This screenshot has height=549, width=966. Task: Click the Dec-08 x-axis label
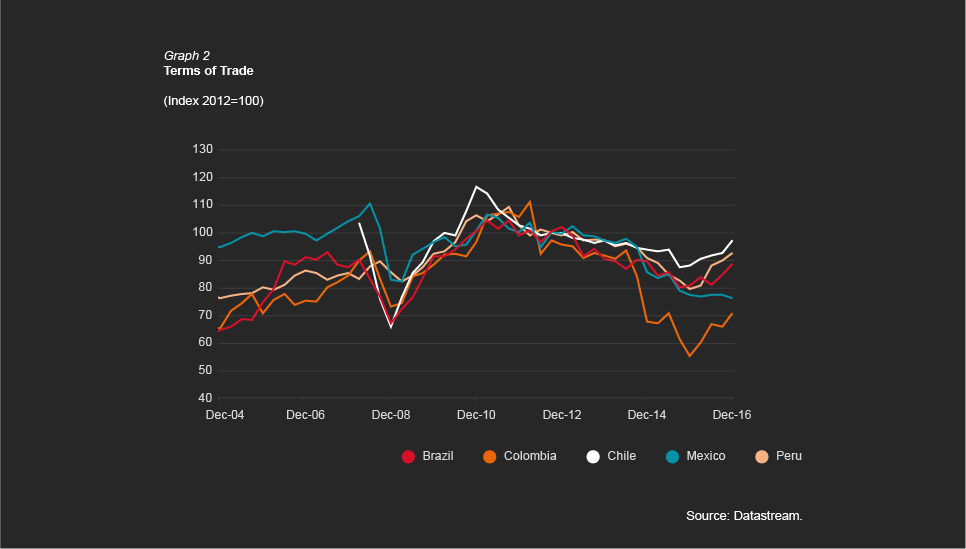click(x=392, y=414)
